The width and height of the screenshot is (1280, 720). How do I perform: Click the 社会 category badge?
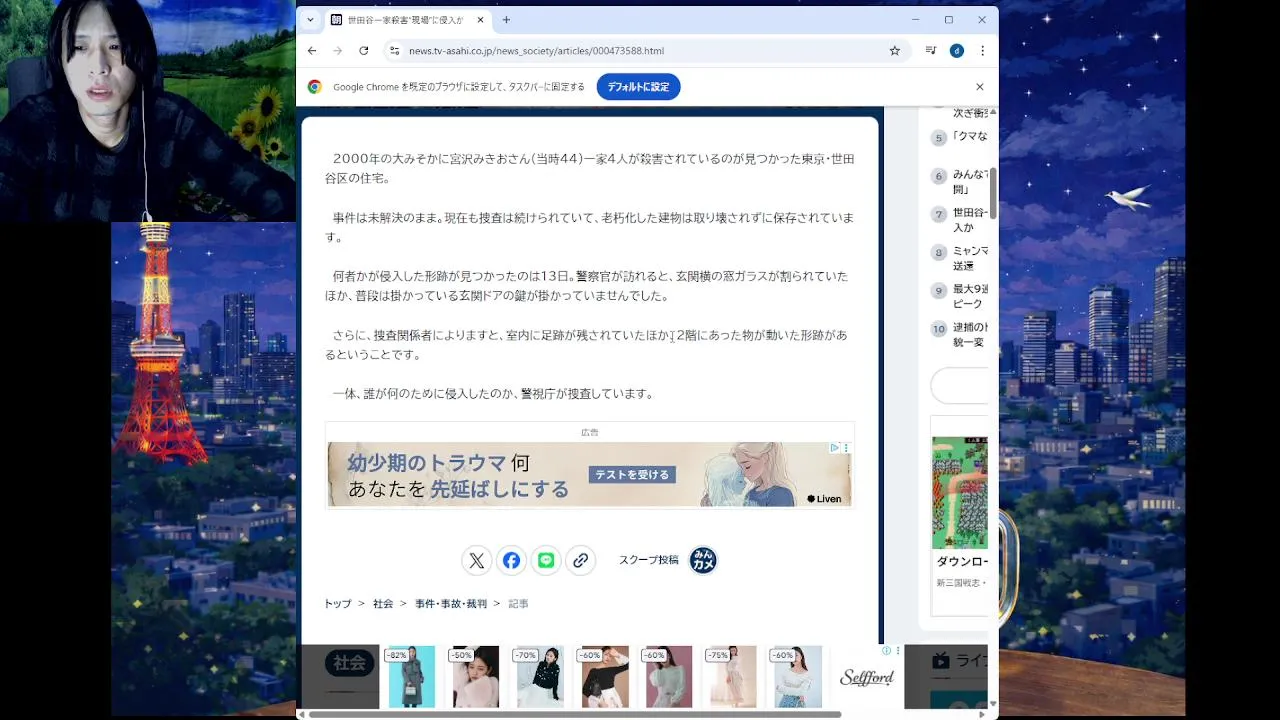coord(349,662)
